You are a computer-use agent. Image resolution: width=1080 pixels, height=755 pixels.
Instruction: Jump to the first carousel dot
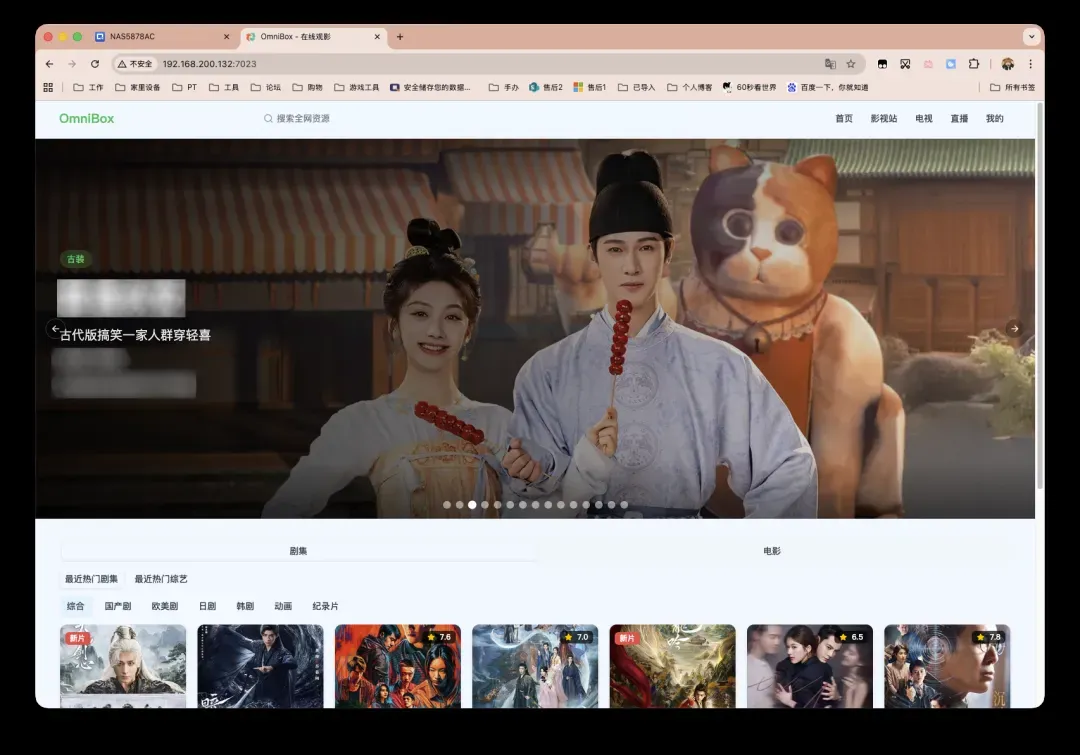(x=447, y=505)
